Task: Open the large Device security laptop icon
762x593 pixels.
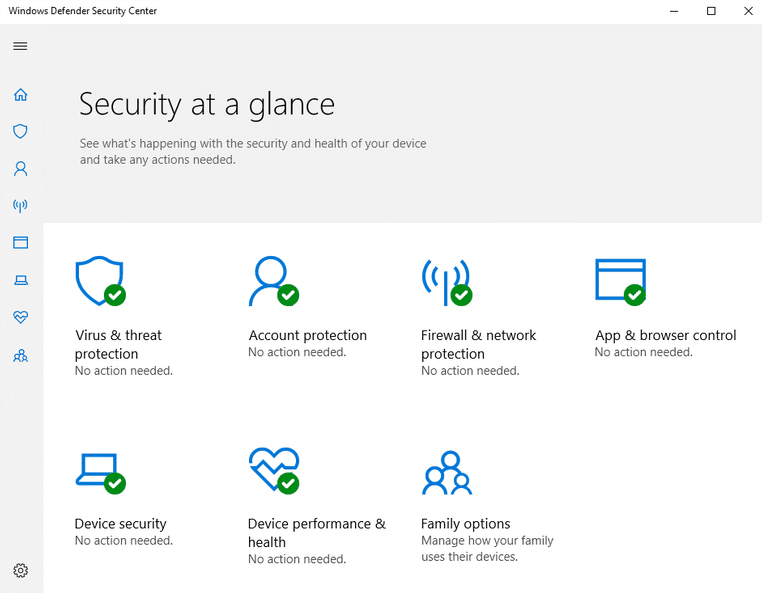Action: pos(99,470)
